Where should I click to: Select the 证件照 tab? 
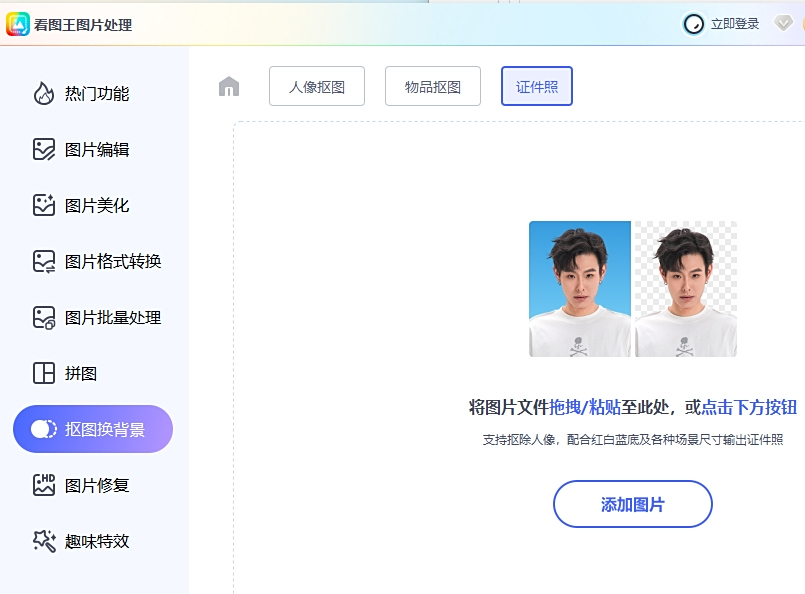(536, 86)
